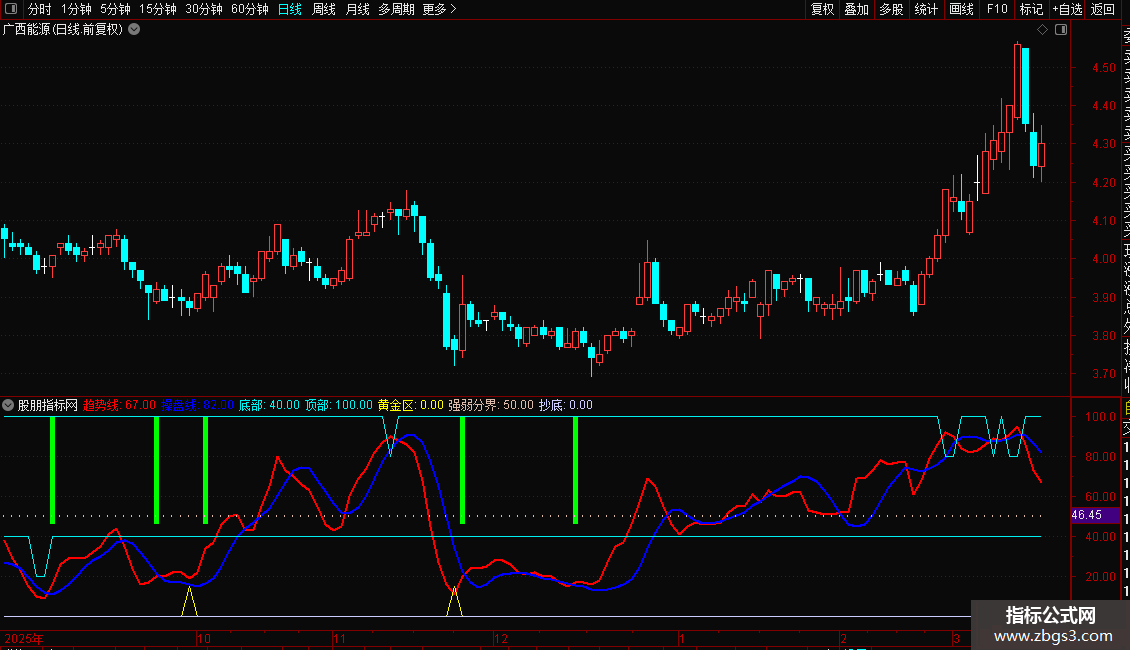The image size is (1130, 650).
Task: Open the 复权 adjustment menu
Action: [822, 9]
